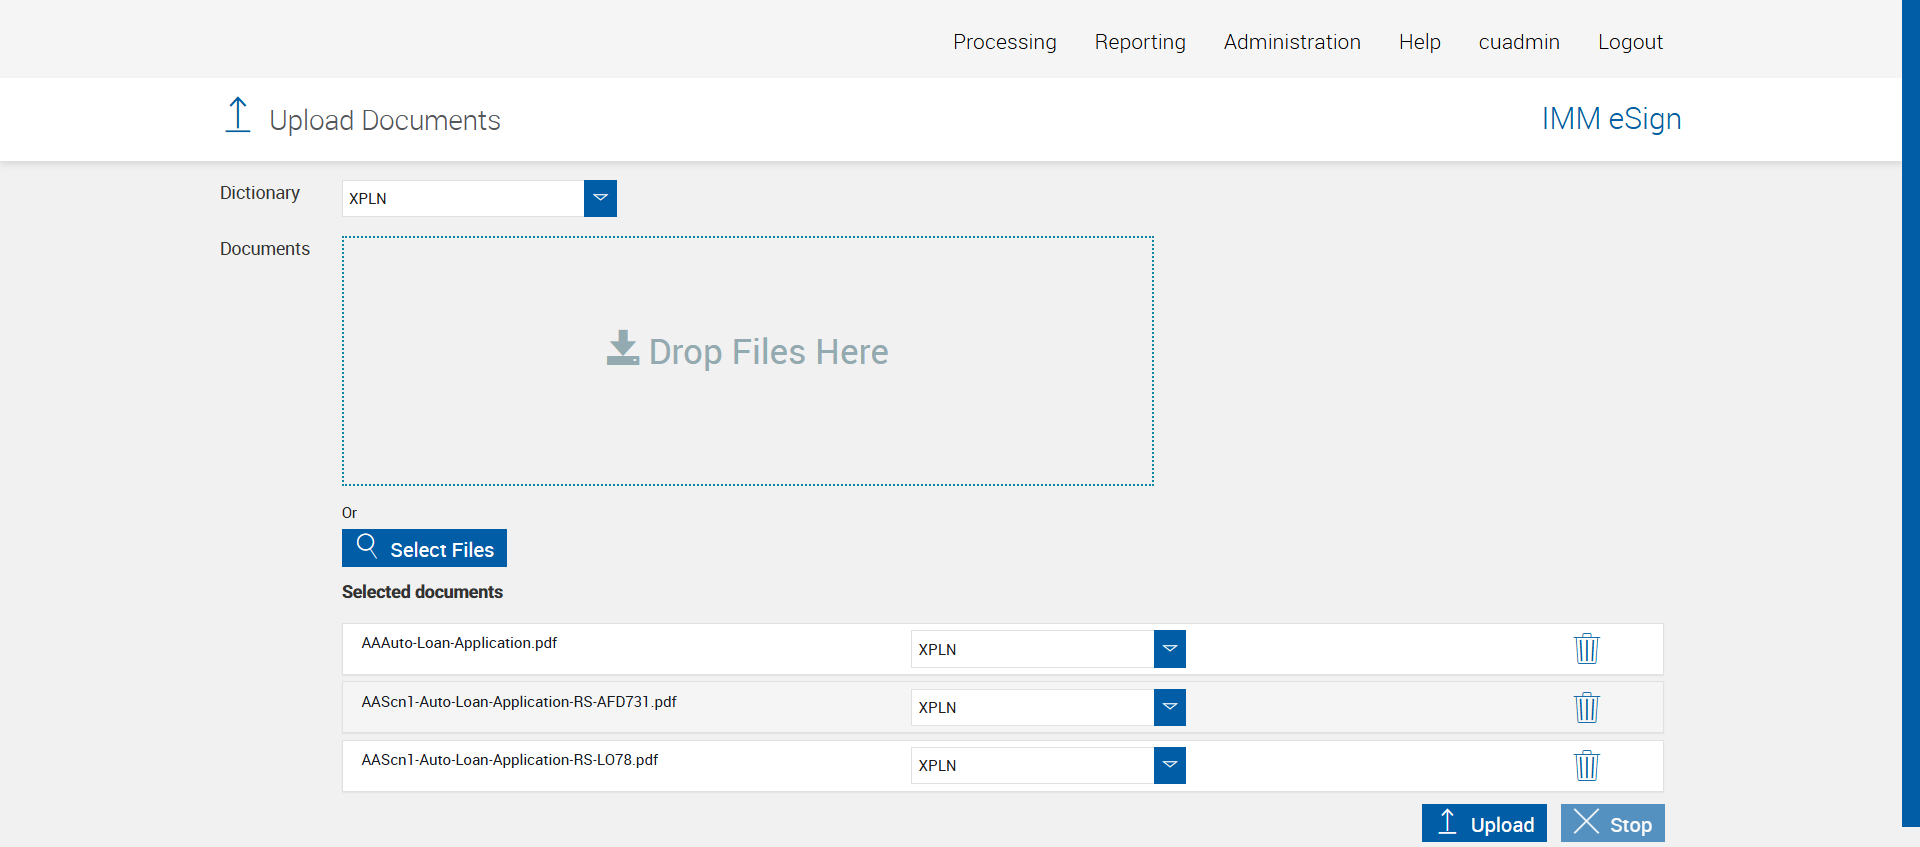Click the IMM eSign logo text
Screen dimensions: 1920x847
click(1610, 119)
